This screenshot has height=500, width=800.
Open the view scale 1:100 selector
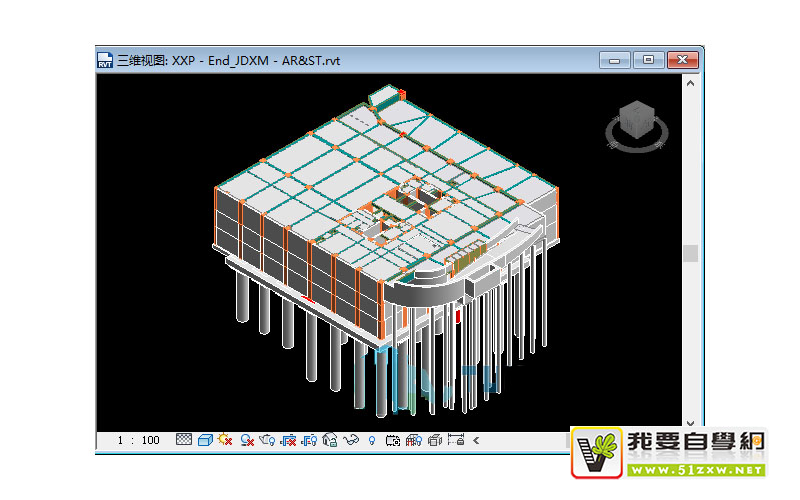pos(138,440)
